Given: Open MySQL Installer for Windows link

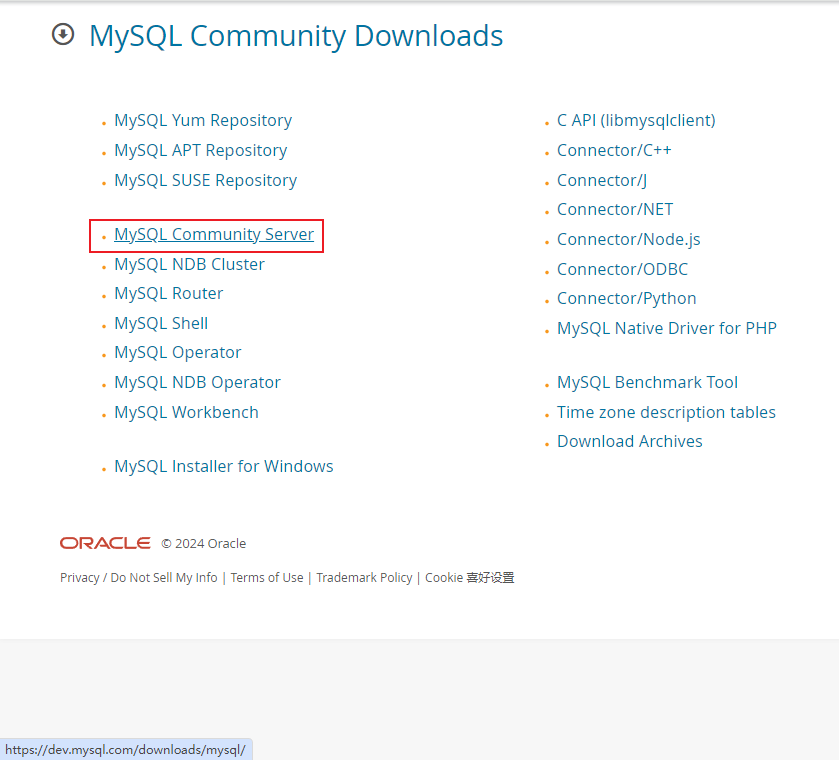Looking at the screenshot, I should coord(223,466).
